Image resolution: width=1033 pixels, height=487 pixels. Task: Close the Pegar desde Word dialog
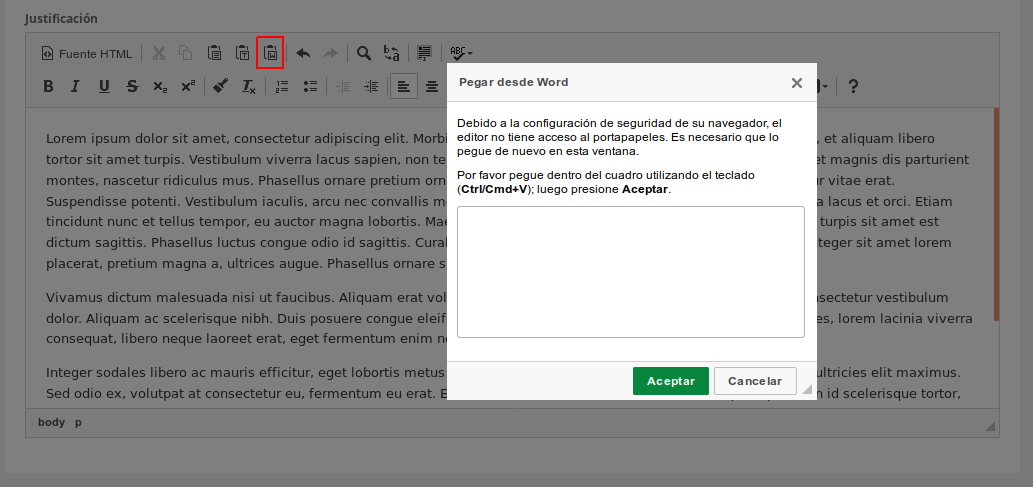point(797,83)
